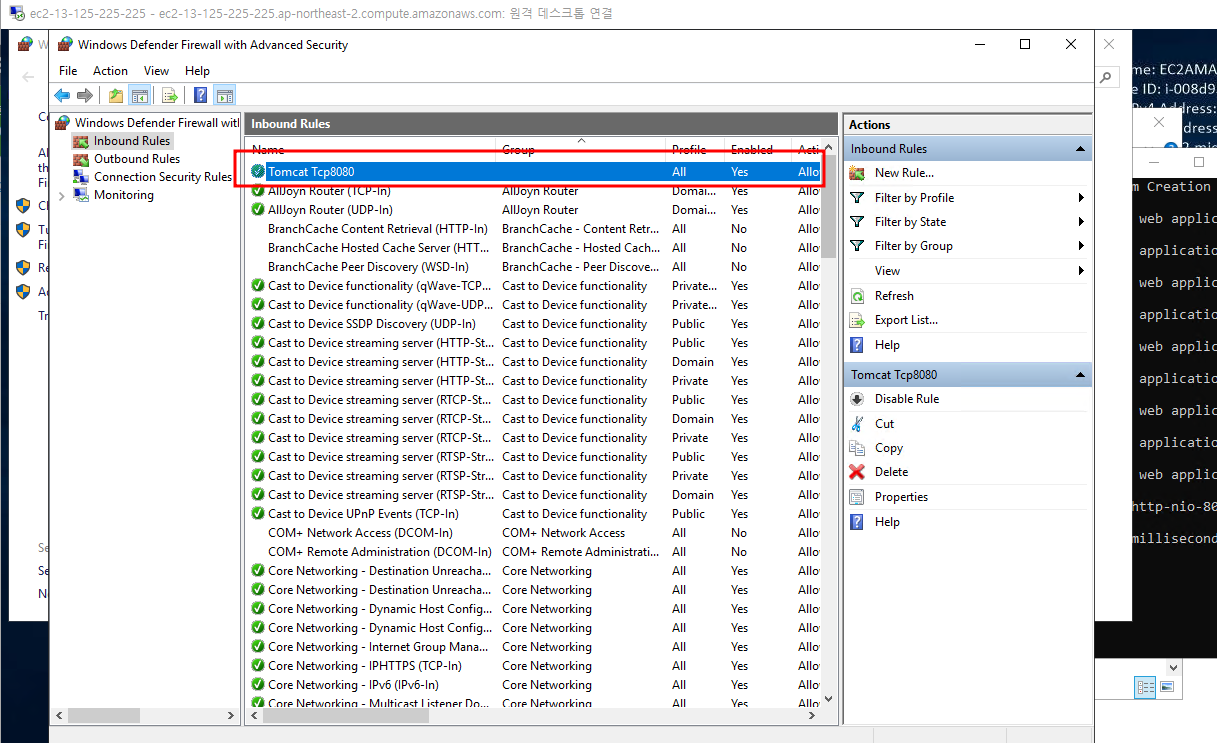Collapse the Tomcat Tcp8080 actions section
Screen dimensions: 1217x743
coord(1080,375)
